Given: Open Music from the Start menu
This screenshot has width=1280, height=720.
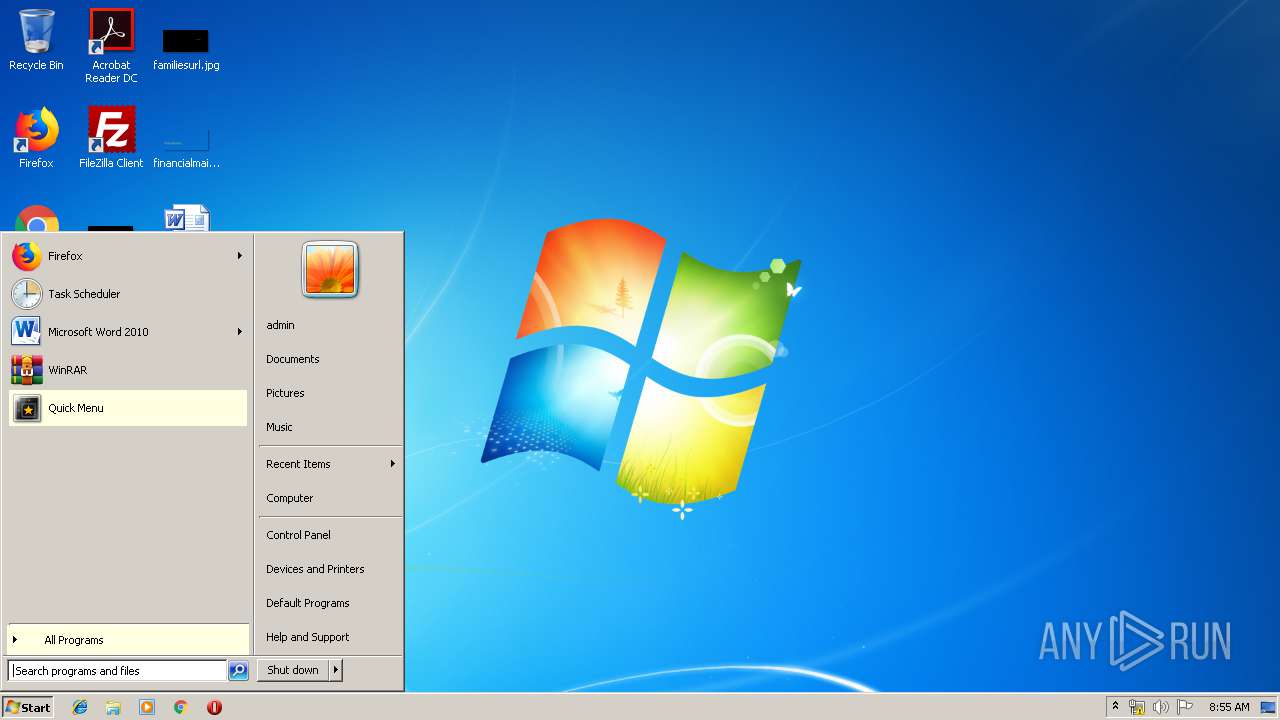Looking at the screenshot, I should [x=330, y=427].
